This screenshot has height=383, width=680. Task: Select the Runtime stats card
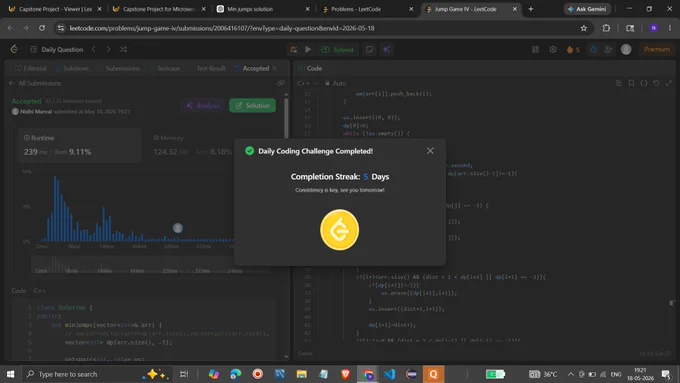click(79, 145)
